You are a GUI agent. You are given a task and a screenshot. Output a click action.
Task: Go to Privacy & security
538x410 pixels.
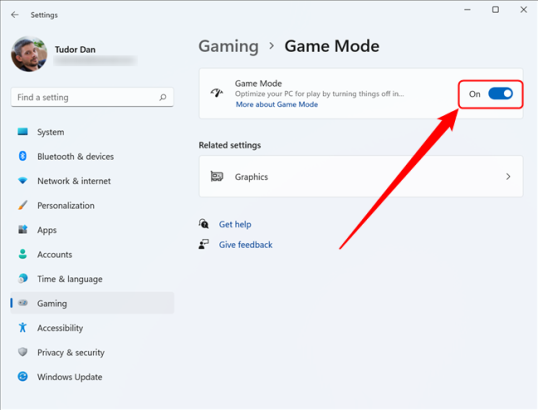pos(92,352)
